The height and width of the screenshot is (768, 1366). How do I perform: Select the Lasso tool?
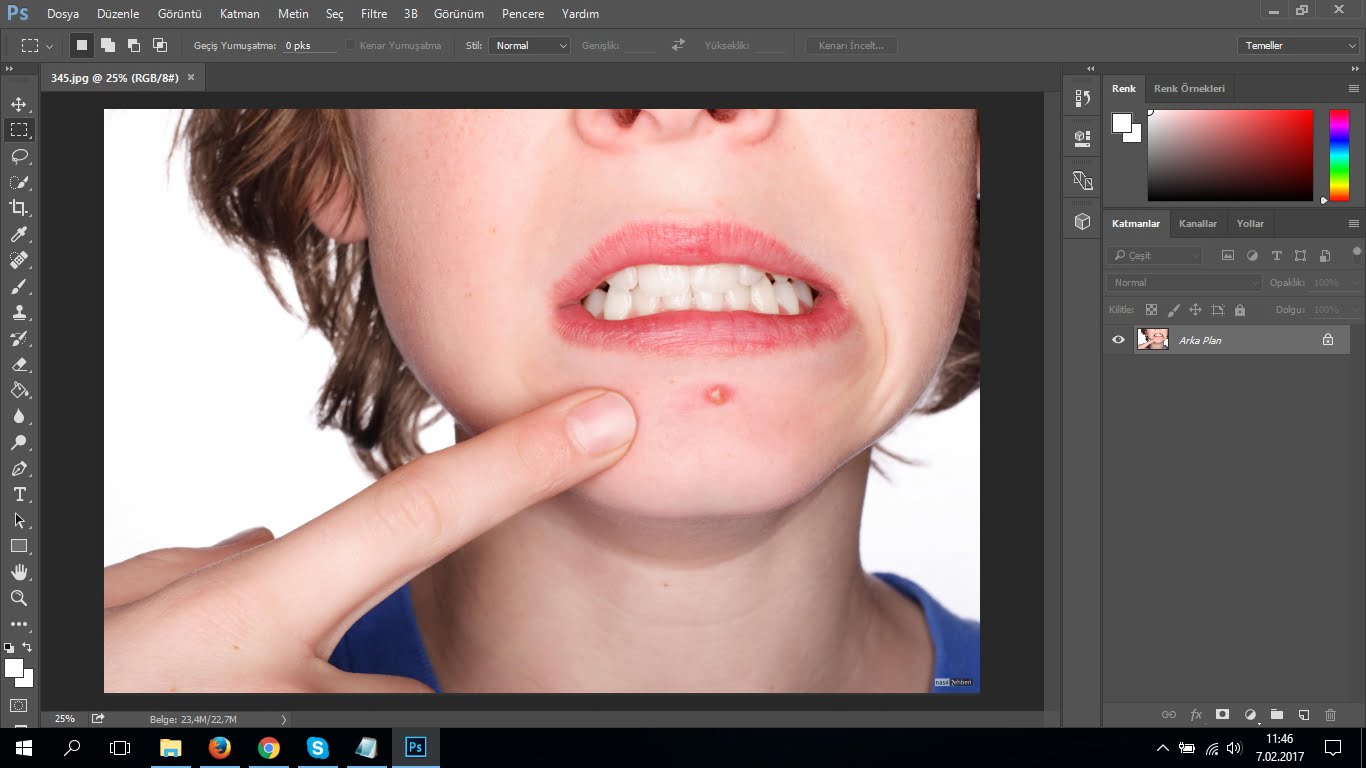pos(22,155)
